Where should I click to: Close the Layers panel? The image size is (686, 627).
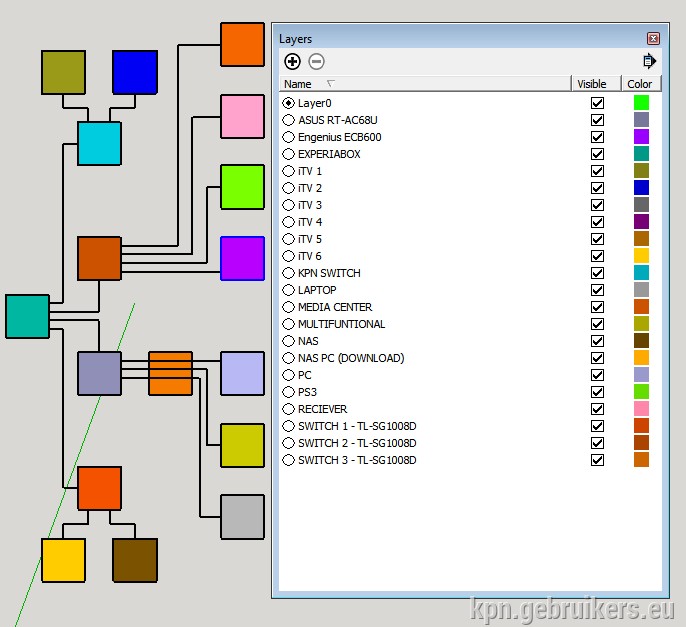point(653,39)
